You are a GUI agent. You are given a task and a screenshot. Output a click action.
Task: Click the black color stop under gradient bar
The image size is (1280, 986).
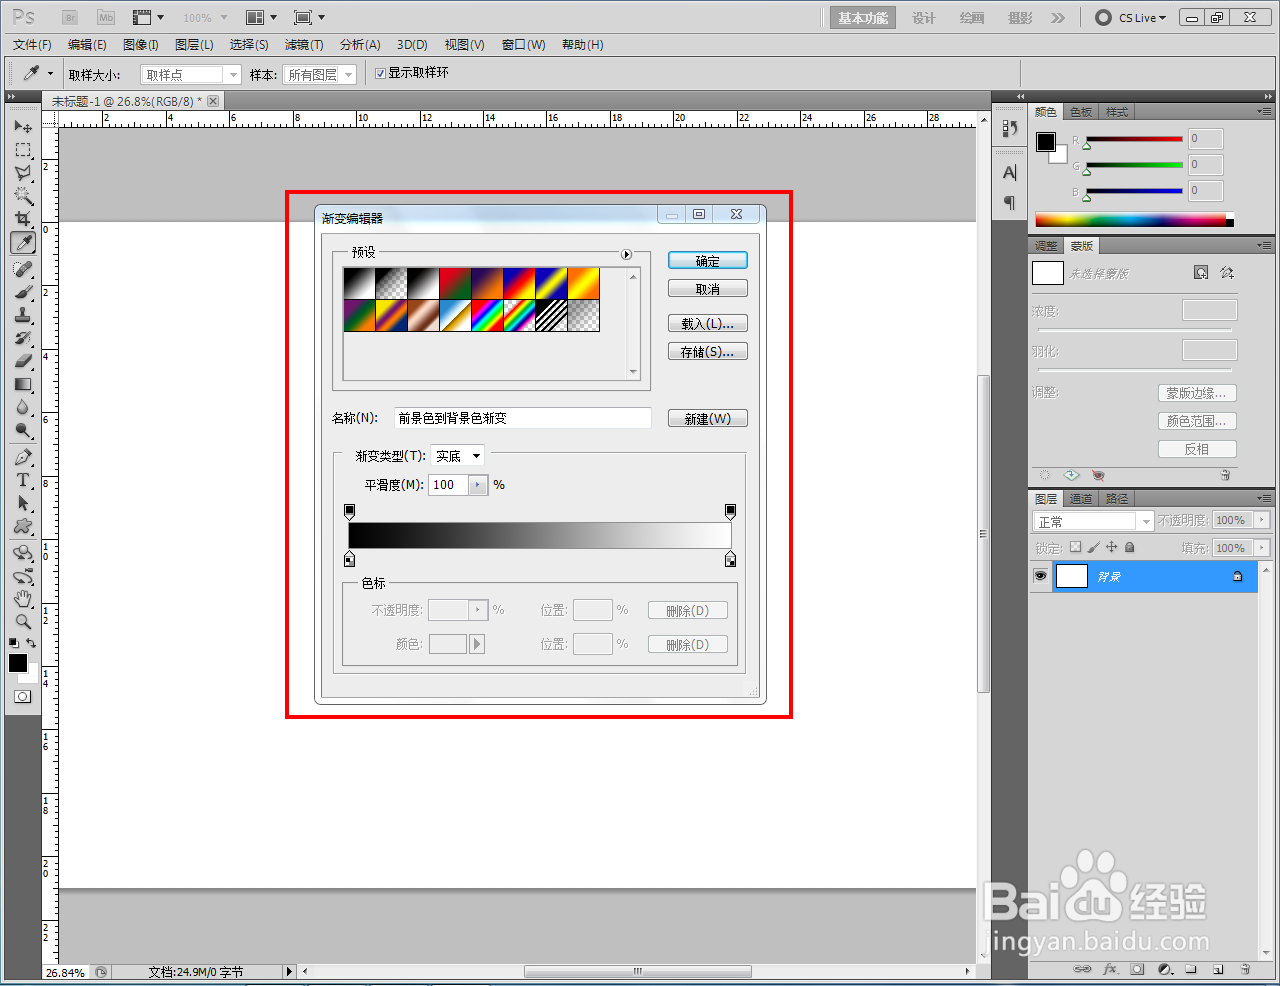click(349, 559)
